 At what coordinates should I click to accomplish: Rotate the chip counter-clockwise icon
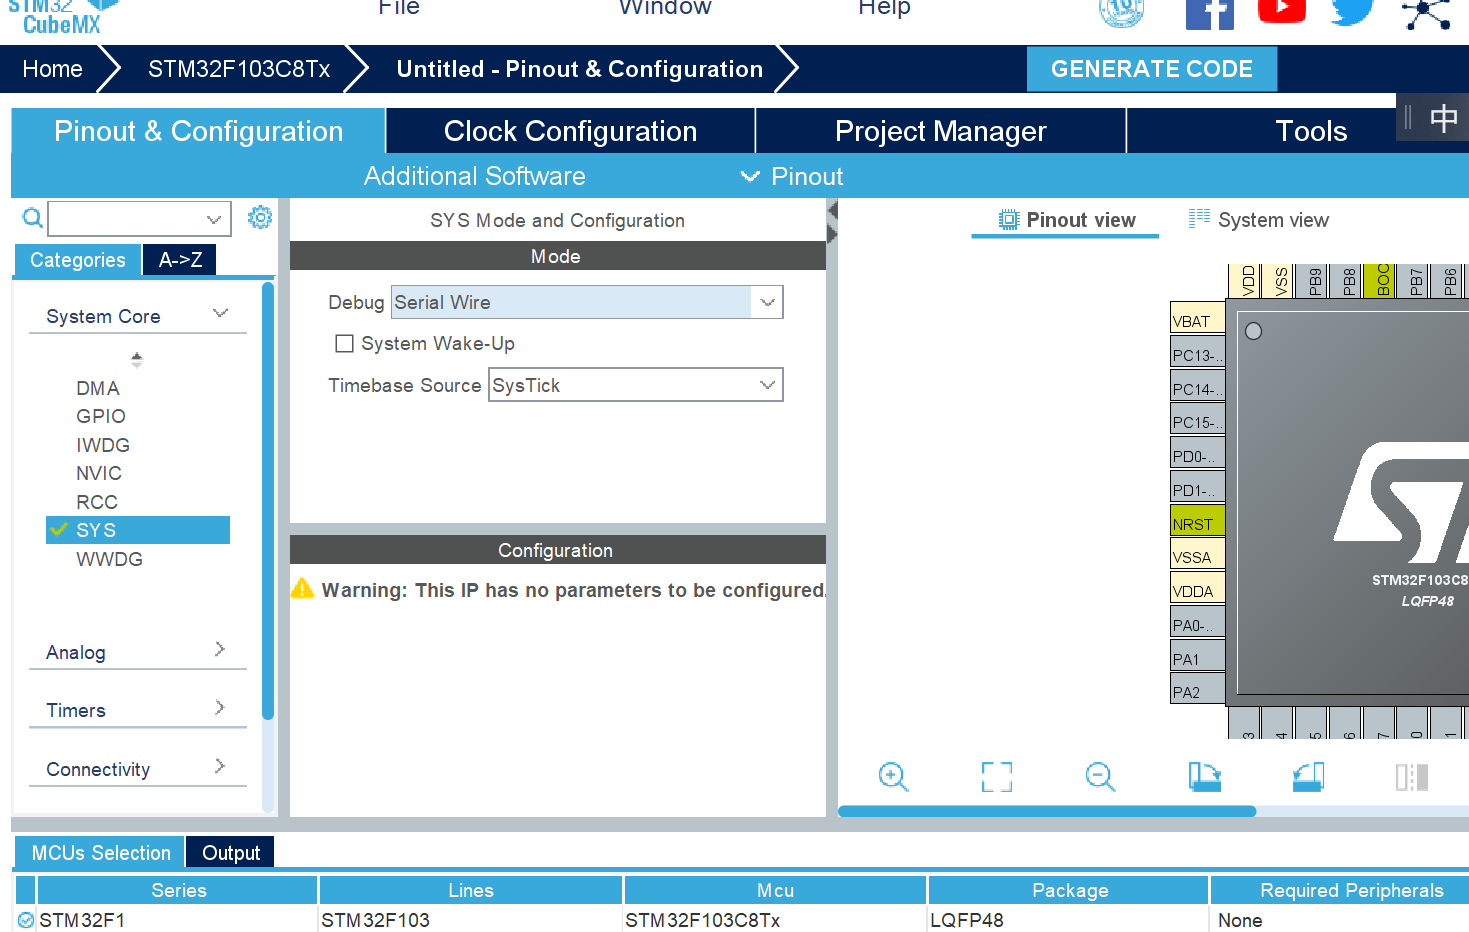[1308, 777]
